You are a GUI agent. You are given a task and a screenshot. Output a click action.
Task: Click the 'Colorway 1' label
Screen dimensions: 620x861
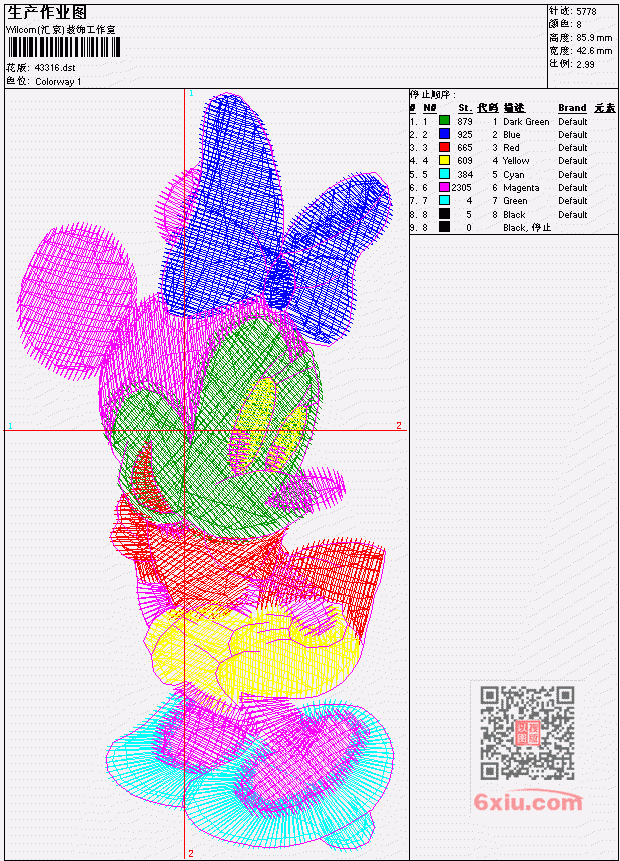(58, 82)
